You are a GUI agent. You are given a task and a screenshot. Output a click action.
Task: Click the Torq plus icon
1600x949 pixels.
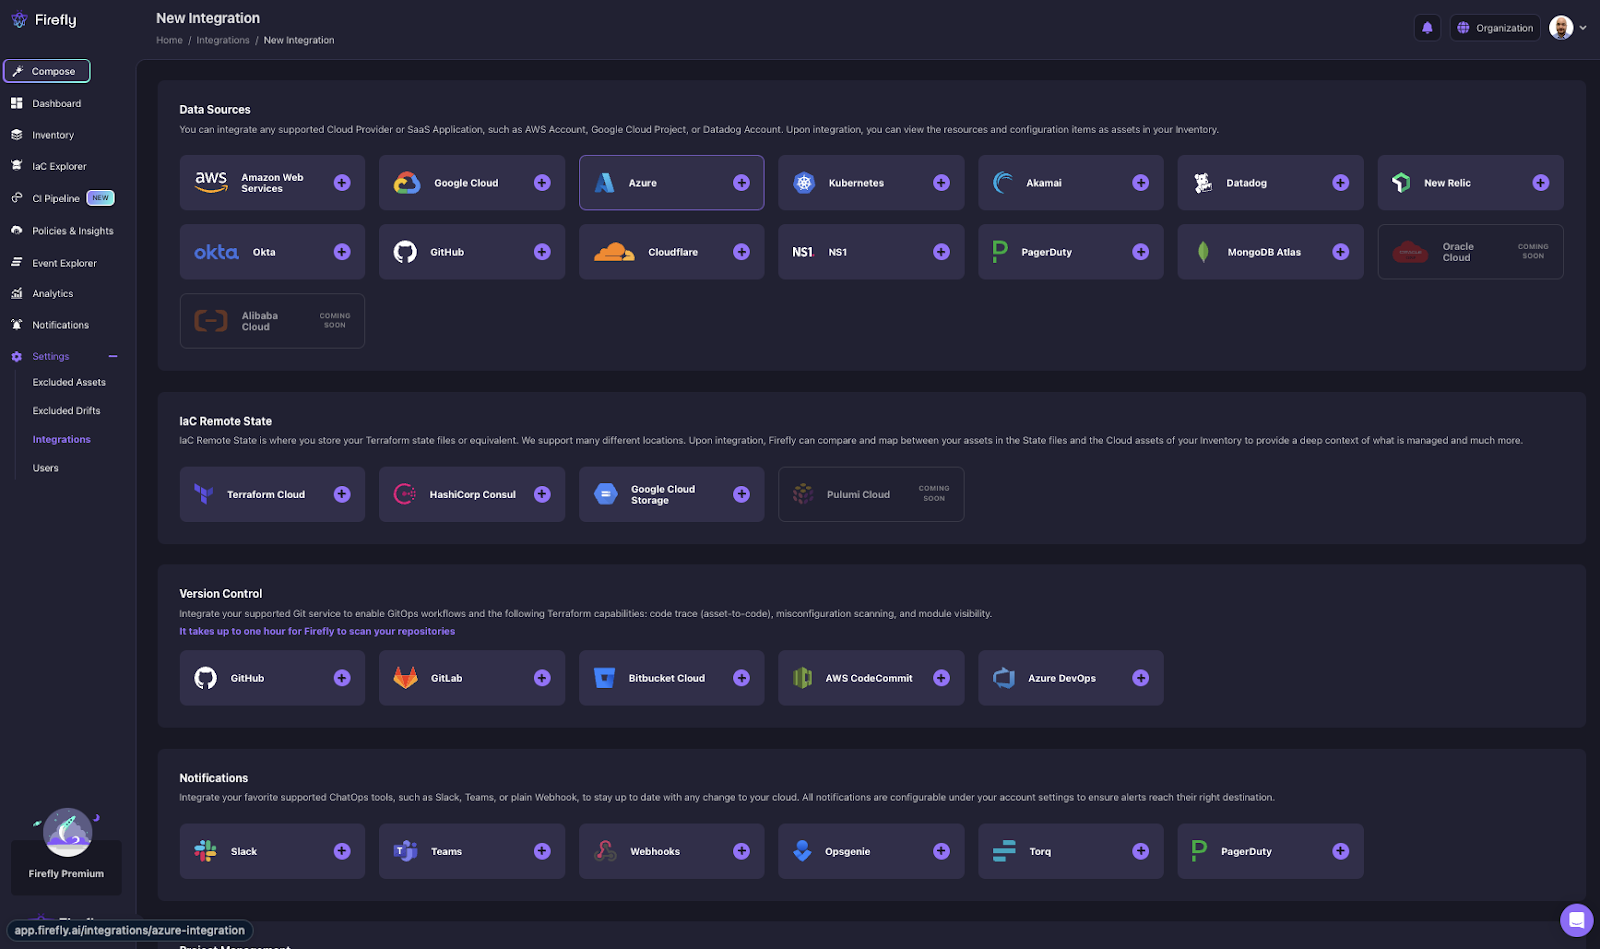(1141, 851)
